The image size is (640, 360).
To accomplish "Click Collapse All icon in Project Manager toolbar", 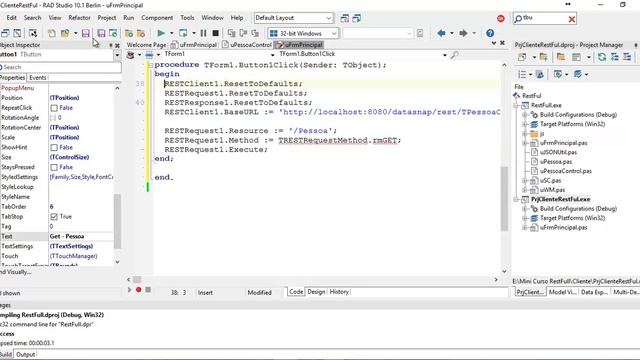I will tap(627, 57).
